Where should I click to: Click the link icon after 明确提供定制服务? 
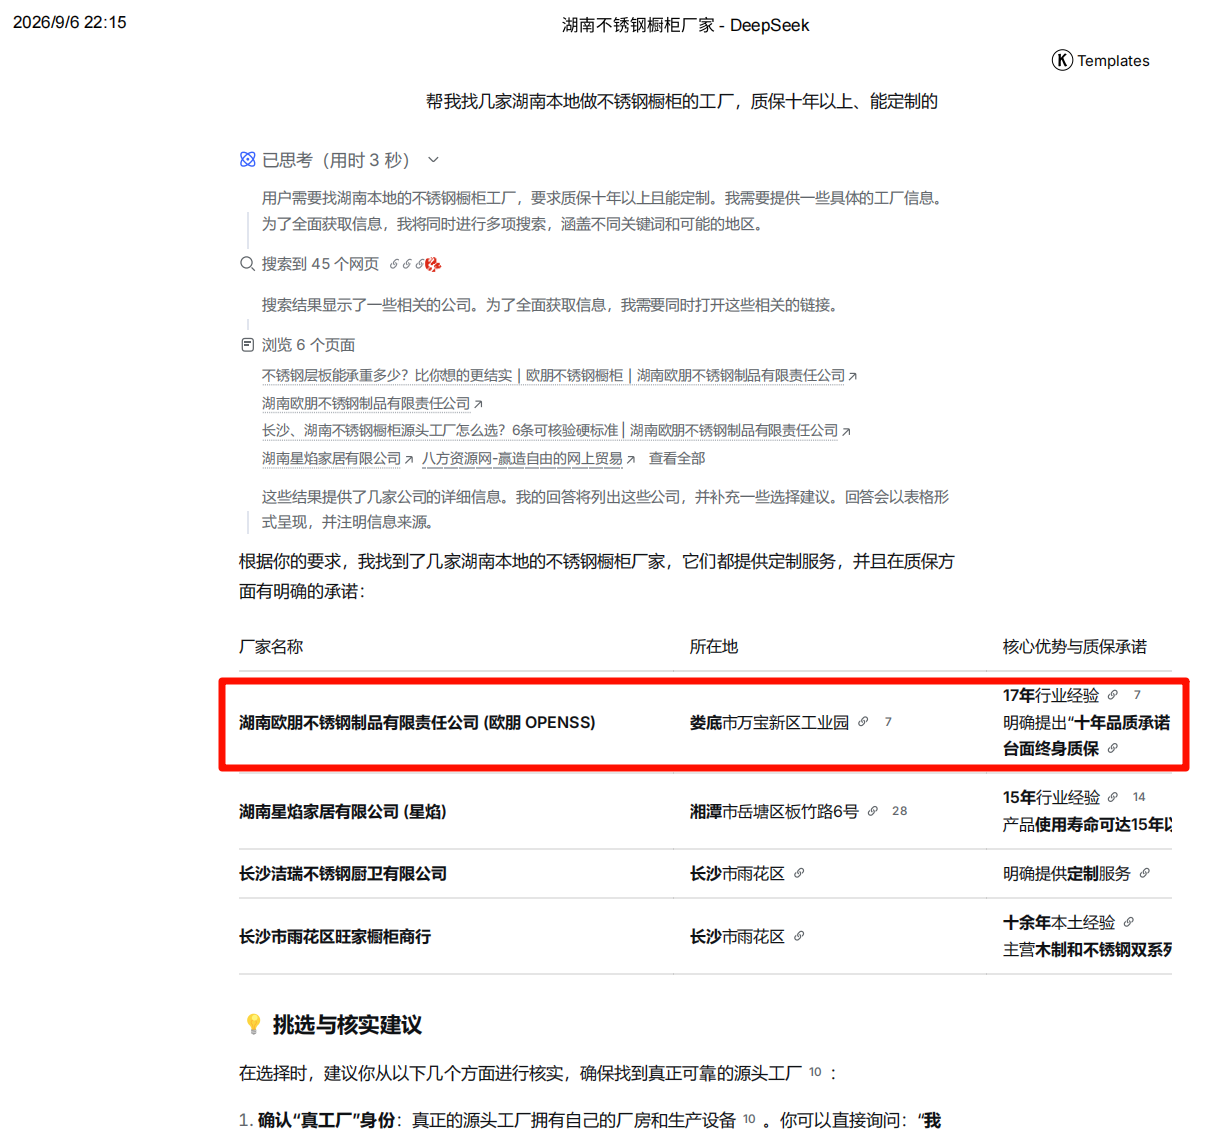tap(1145, 873)
